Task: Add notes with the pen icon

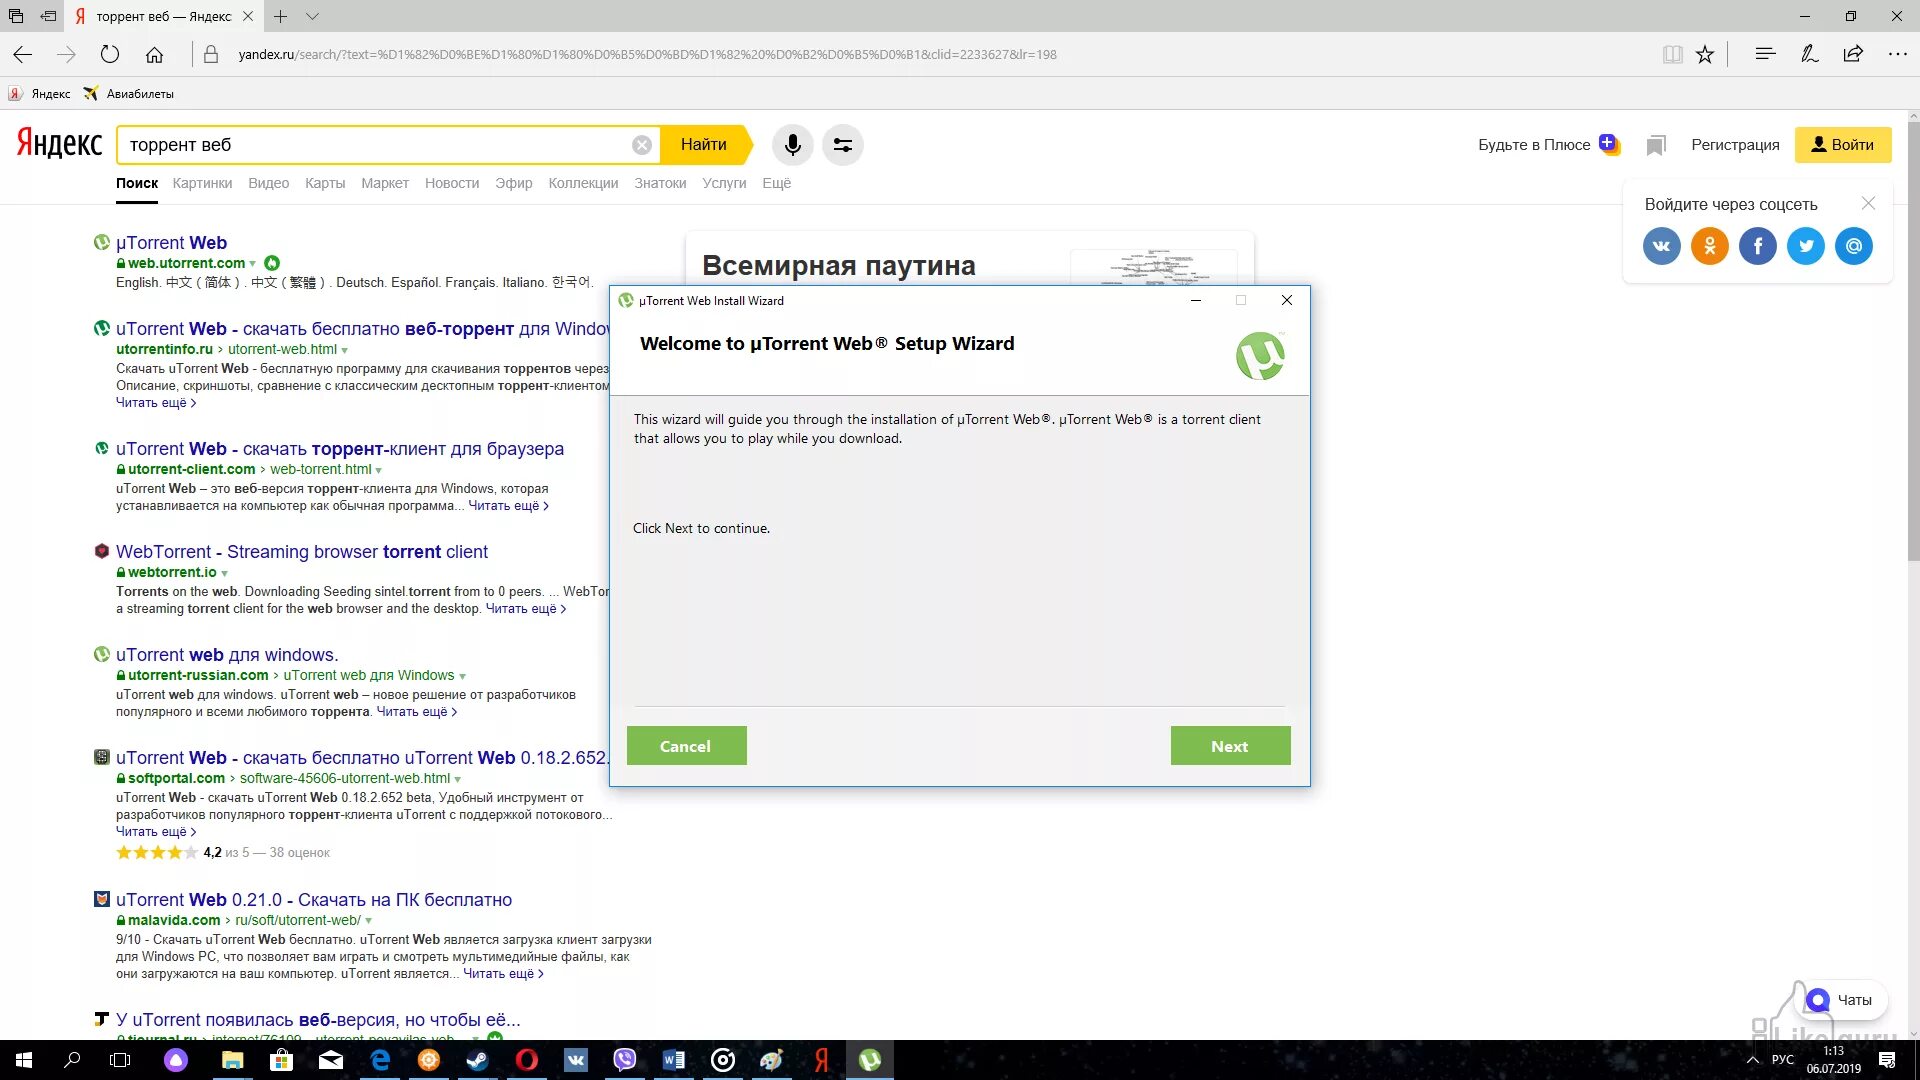Action: (x=1809, y=54)
